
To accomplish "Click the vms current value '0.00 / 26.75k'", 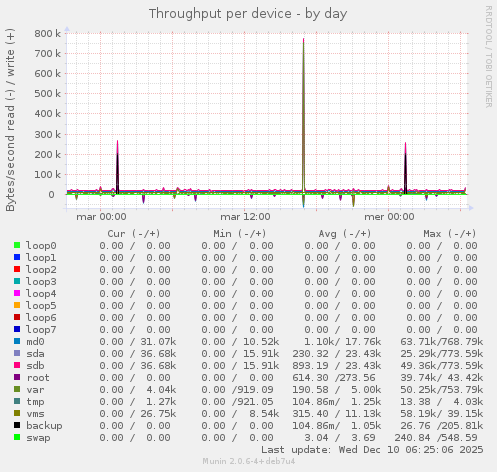I will click(x=138, y=414).
